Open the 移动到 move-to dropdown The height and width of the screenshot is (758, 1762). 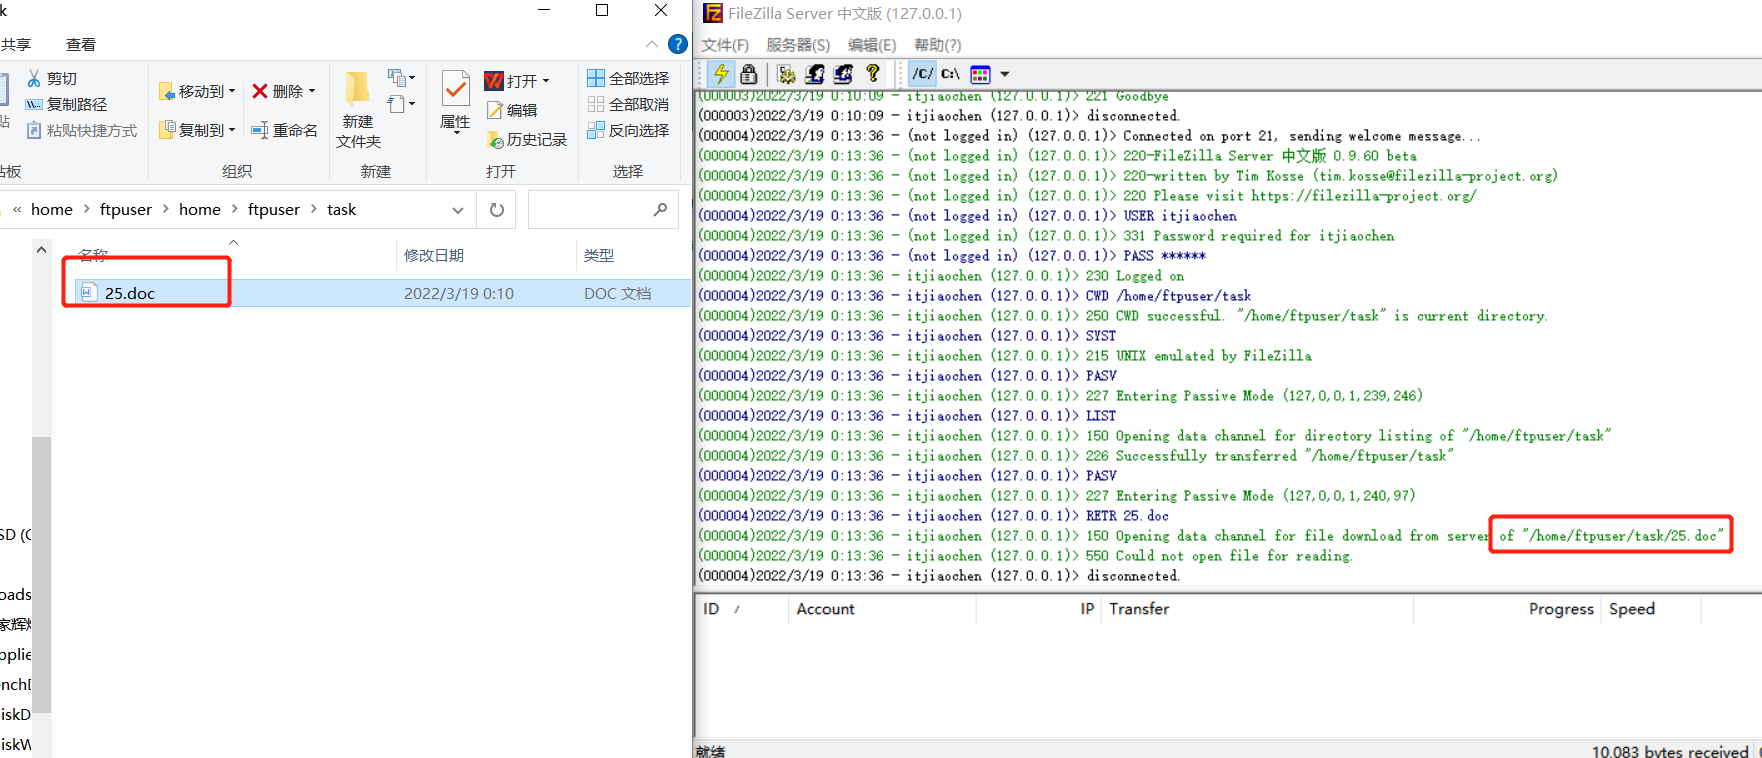pos(197,91)
